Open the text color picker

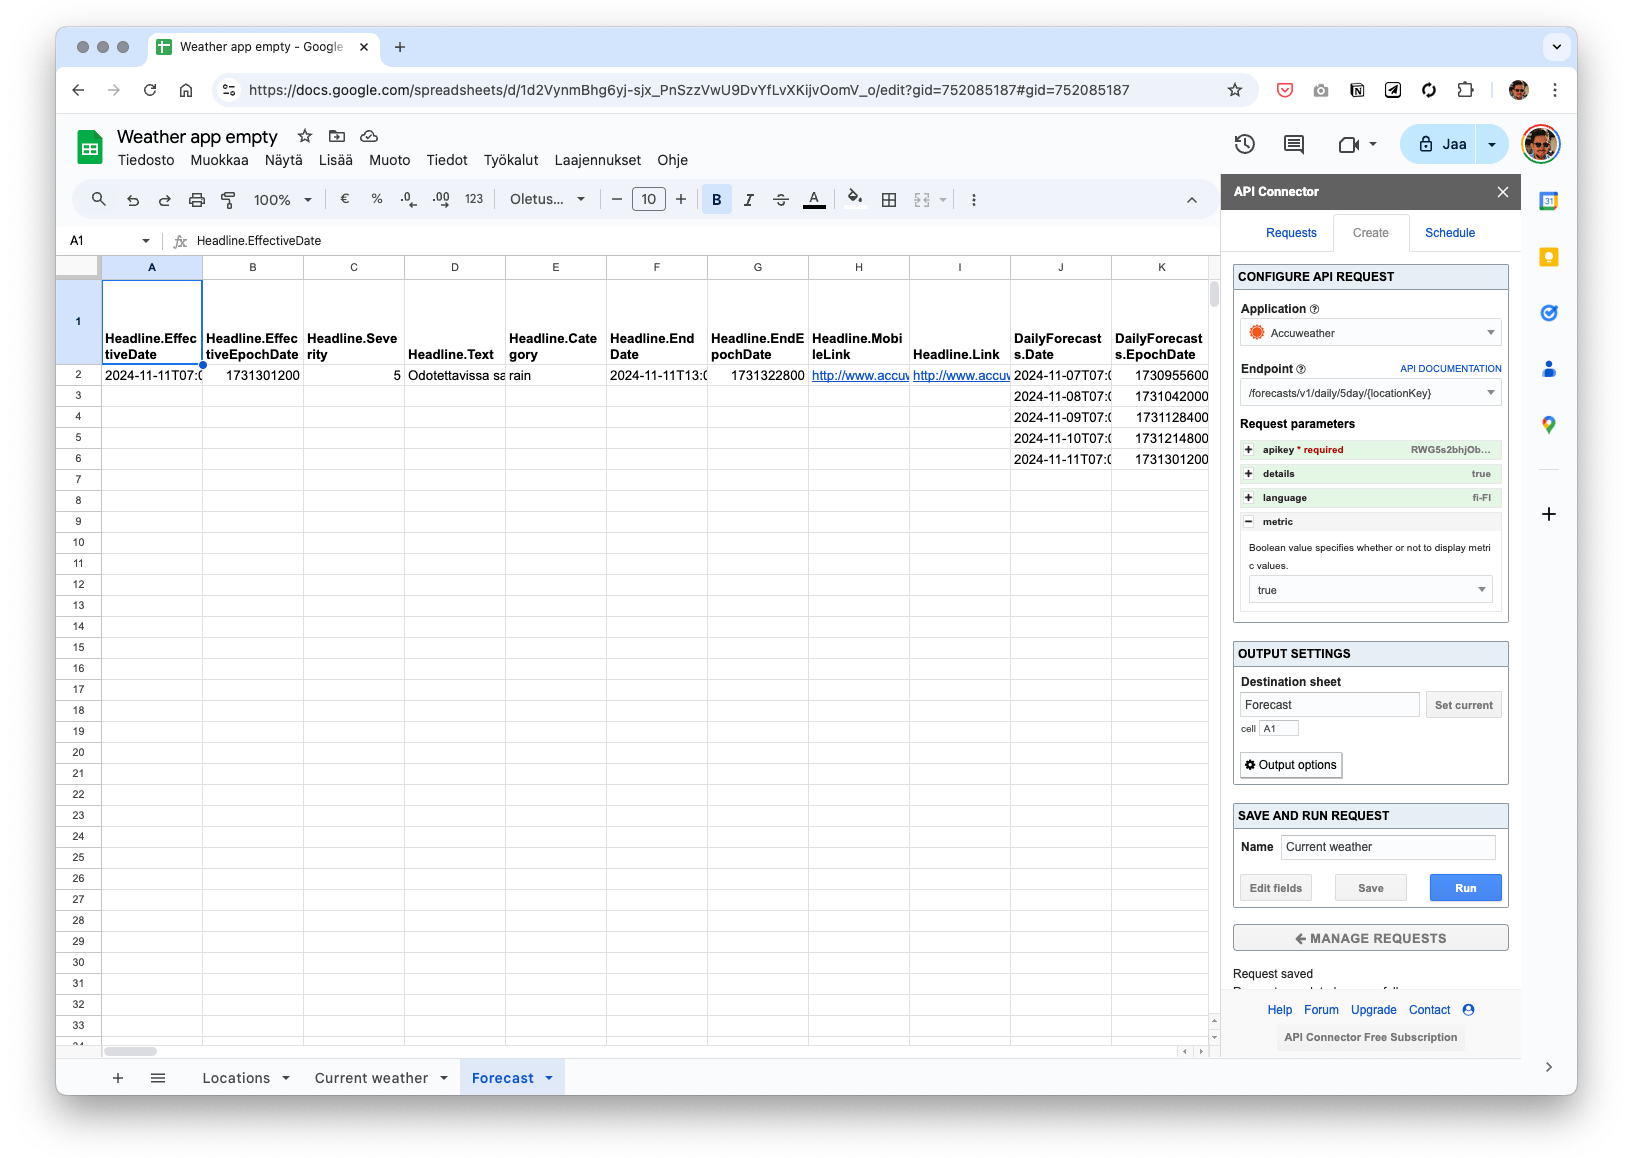(x=814, y=200)
